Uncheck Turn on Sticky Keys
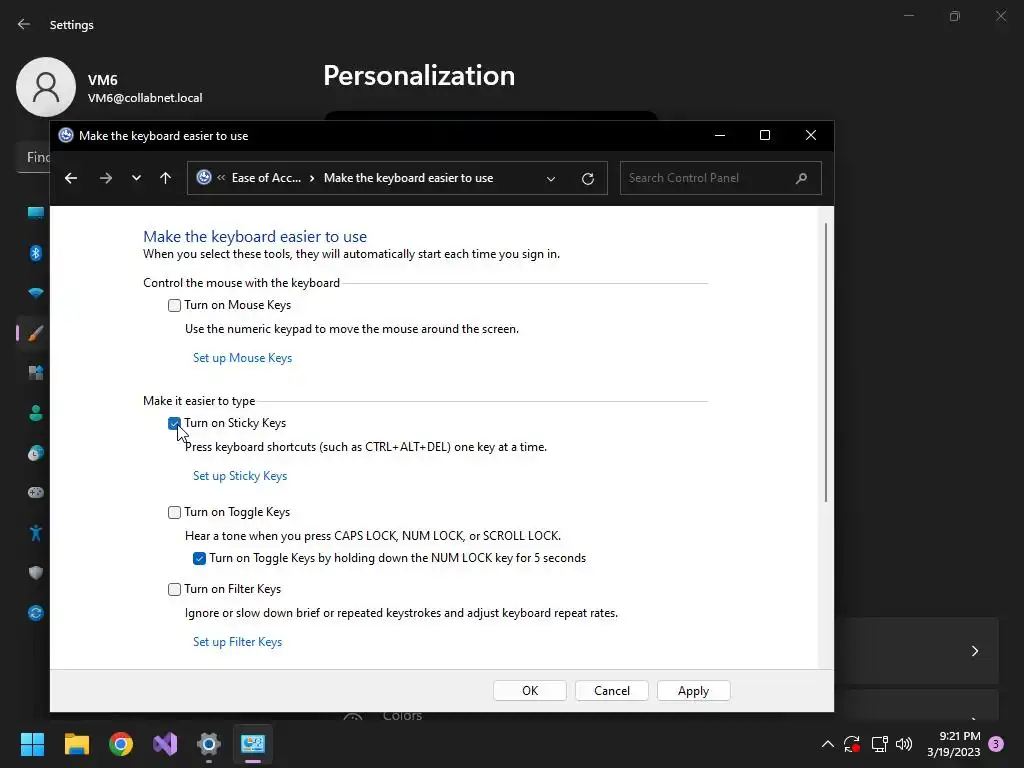 click(174, 423)
